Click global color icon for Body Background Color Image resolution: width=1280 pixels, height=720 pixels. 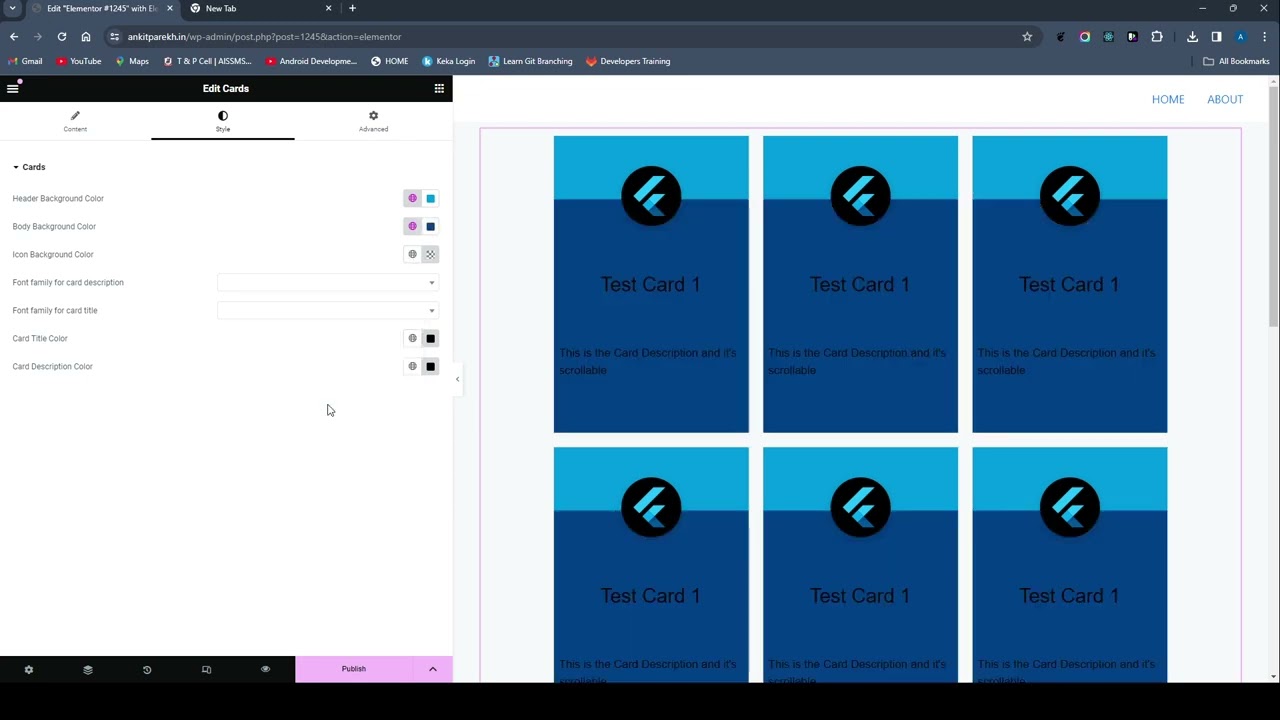[x=412, y=226]
